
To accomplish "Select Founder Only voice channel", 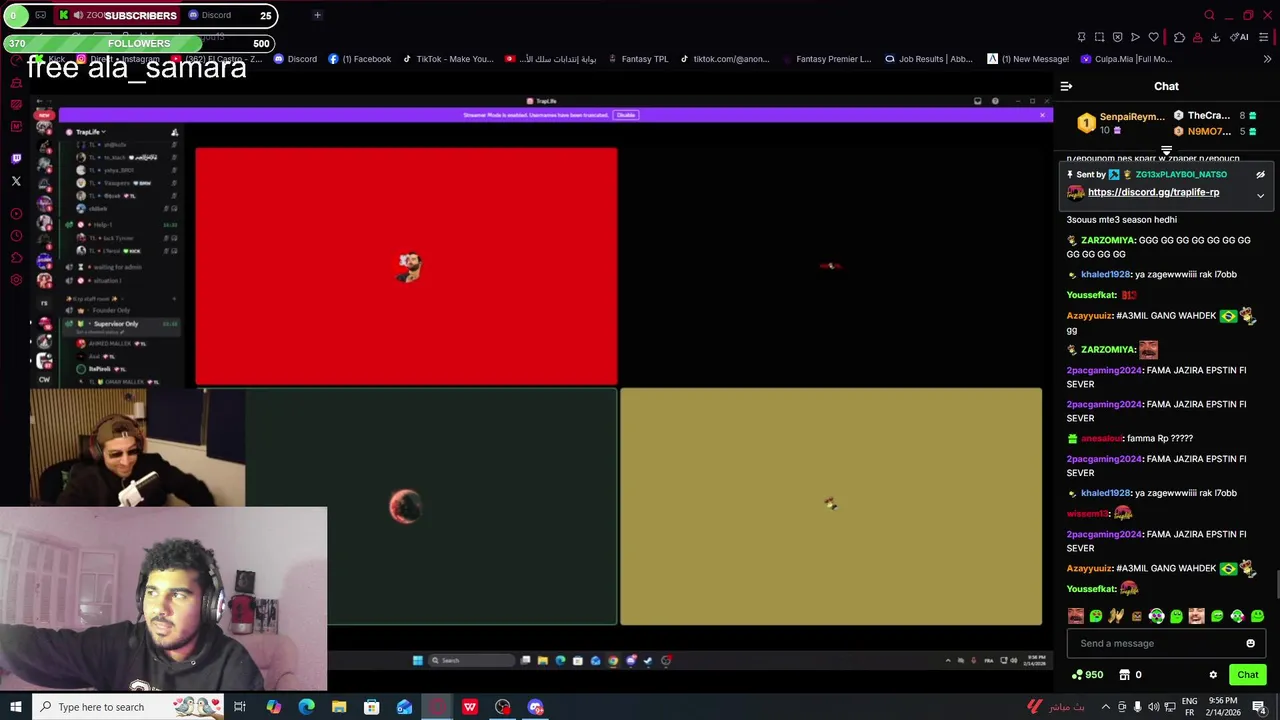I will point(110,310).
